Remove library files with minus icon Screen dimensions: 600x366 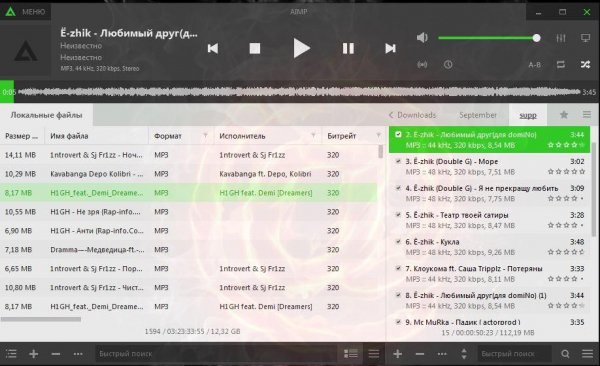pyautogui.click(x=56, y=354)
